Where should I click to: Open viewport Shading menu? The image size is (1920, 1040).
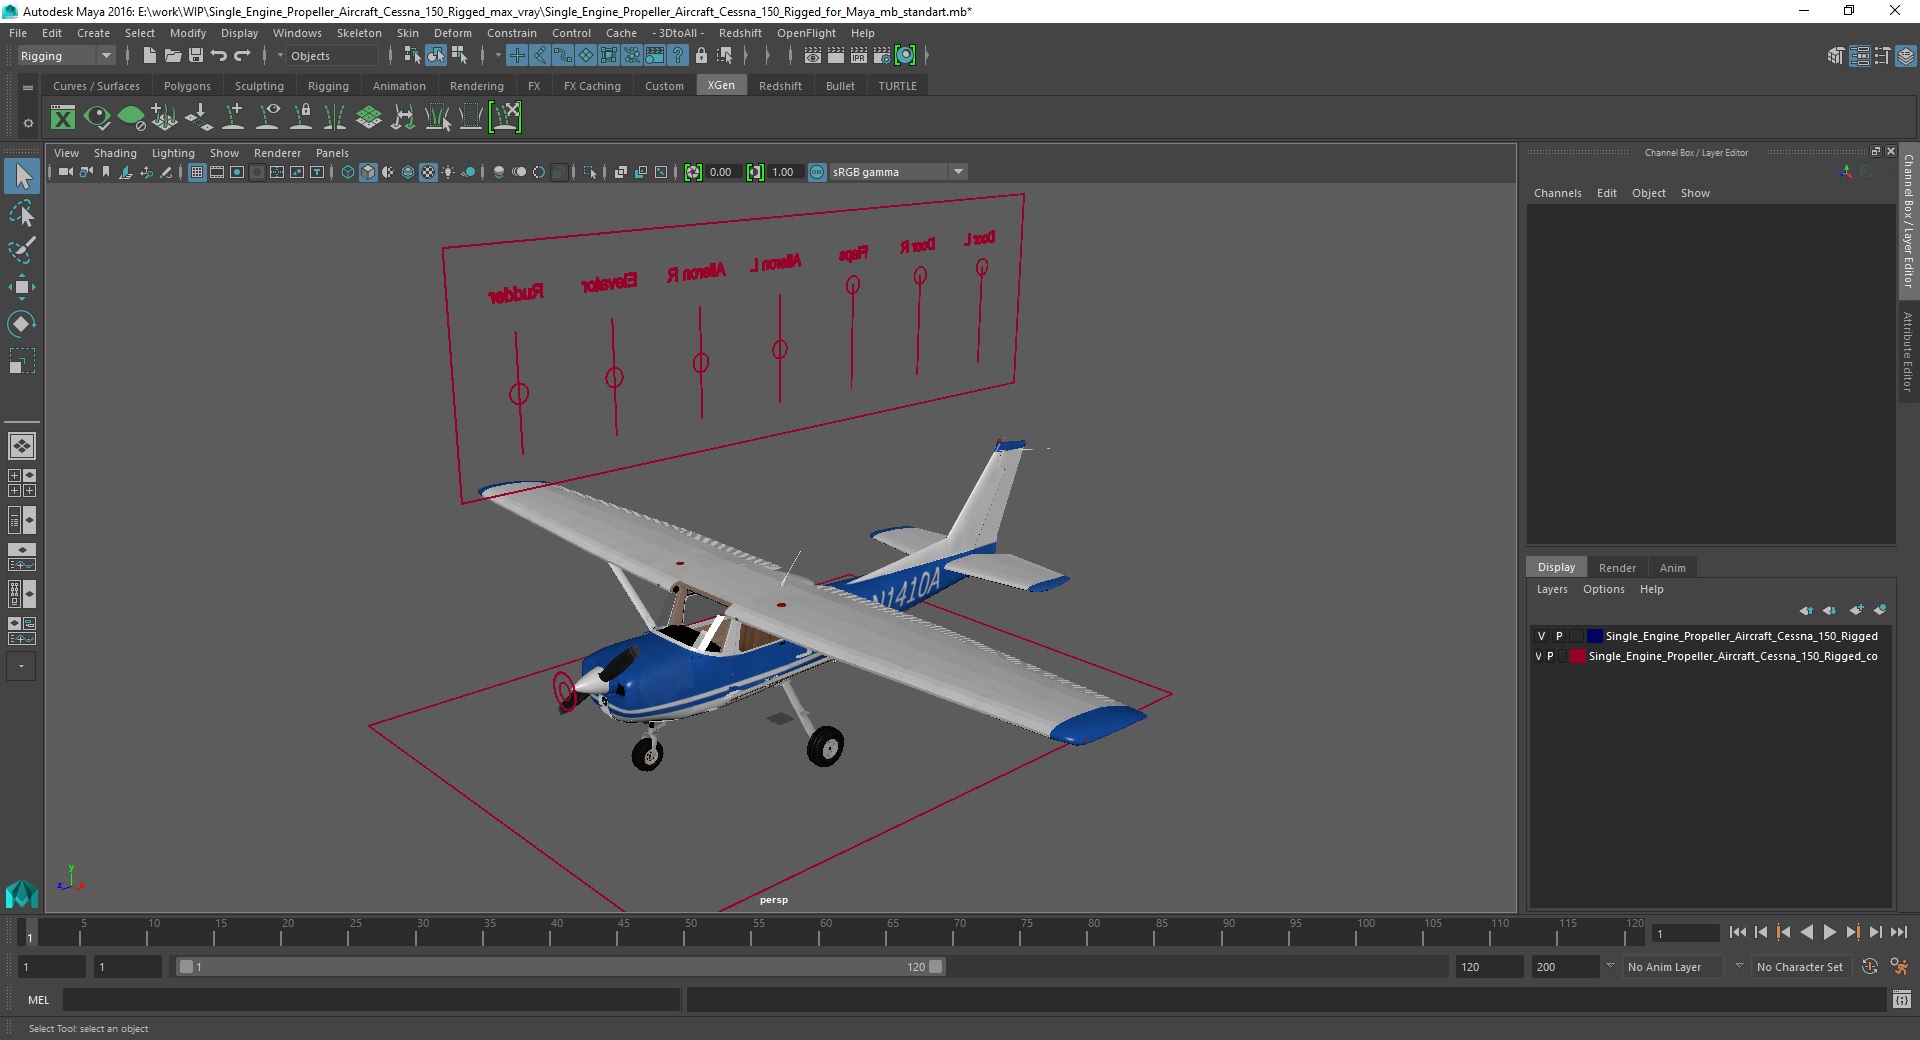point(115,153)
